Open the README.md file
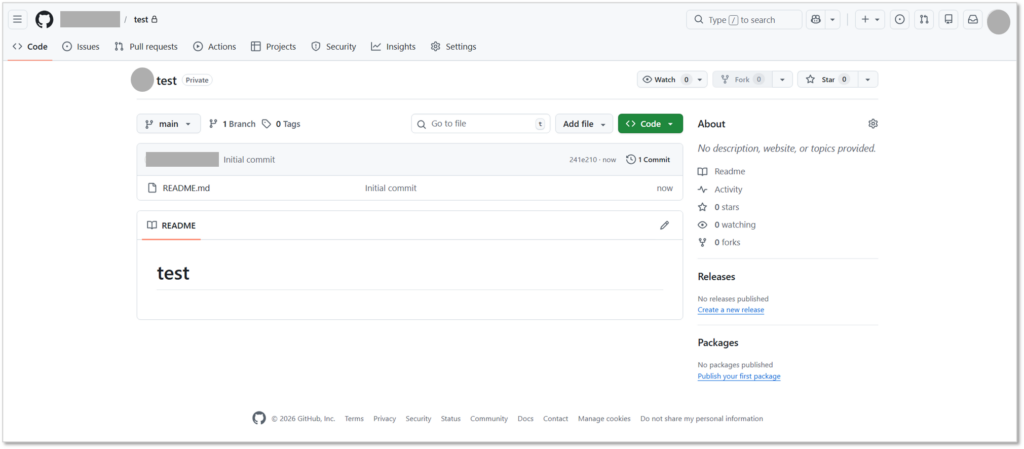1024x449 pixels. point(186,188)
